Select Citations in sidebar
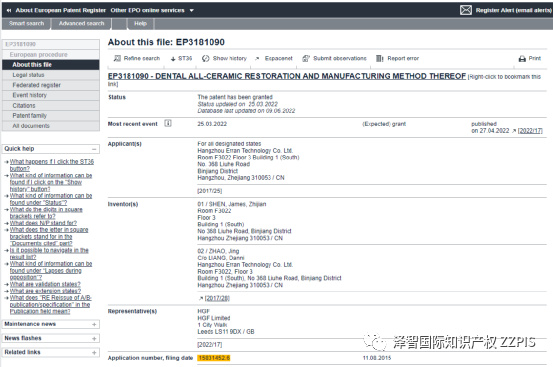 point(51,105)
